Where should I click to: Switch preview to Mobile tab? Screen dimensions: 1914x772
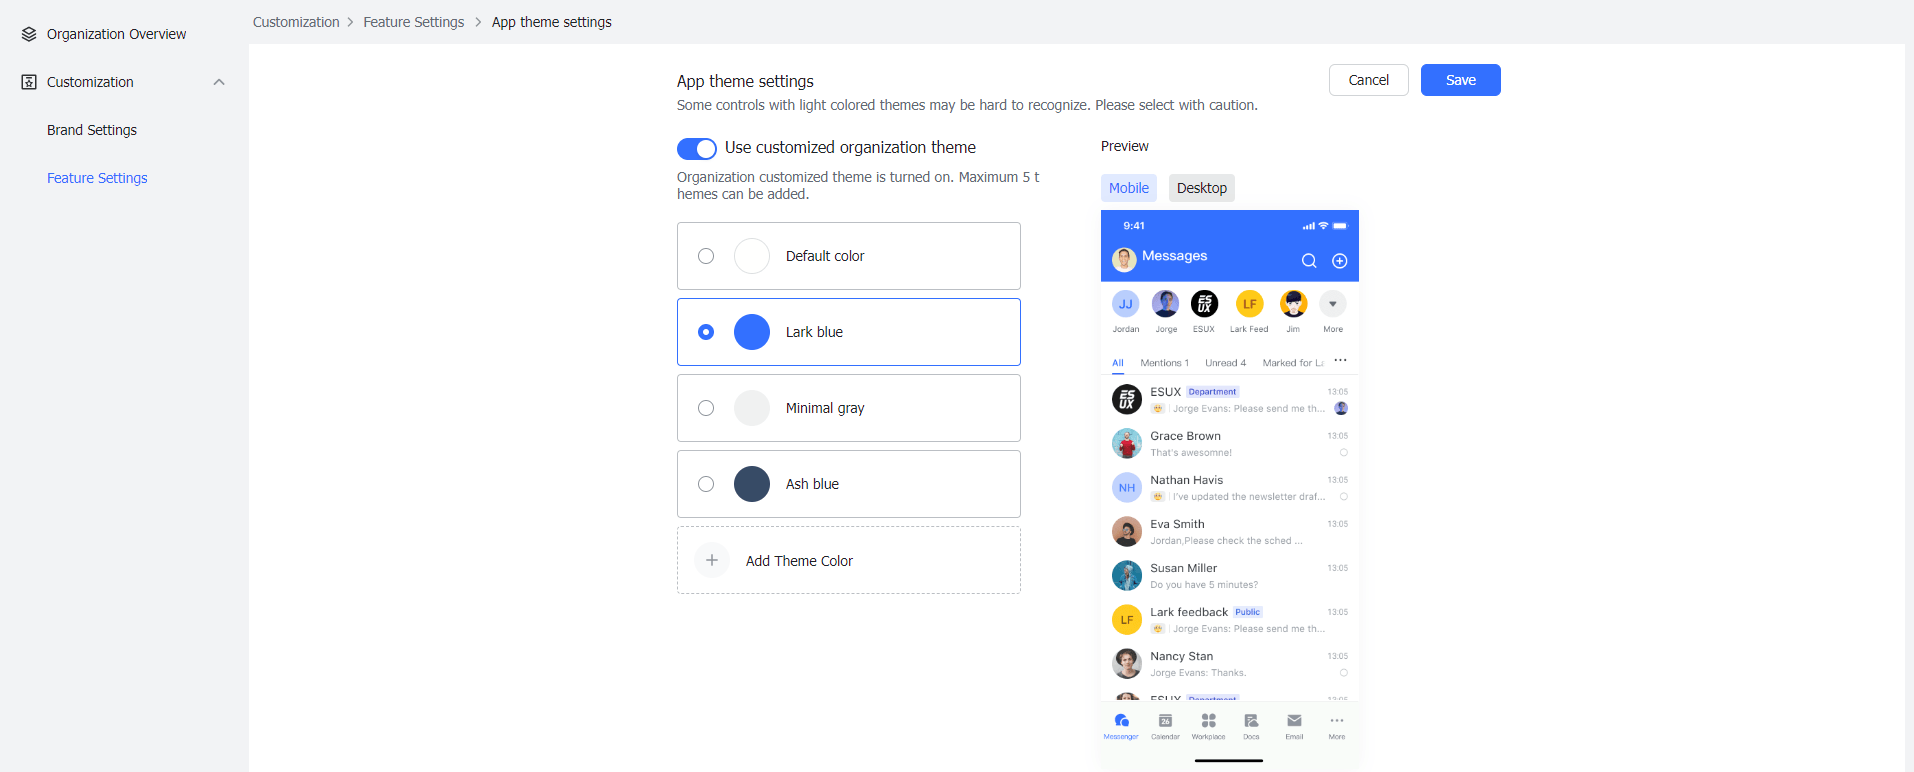pos(1129,188)
